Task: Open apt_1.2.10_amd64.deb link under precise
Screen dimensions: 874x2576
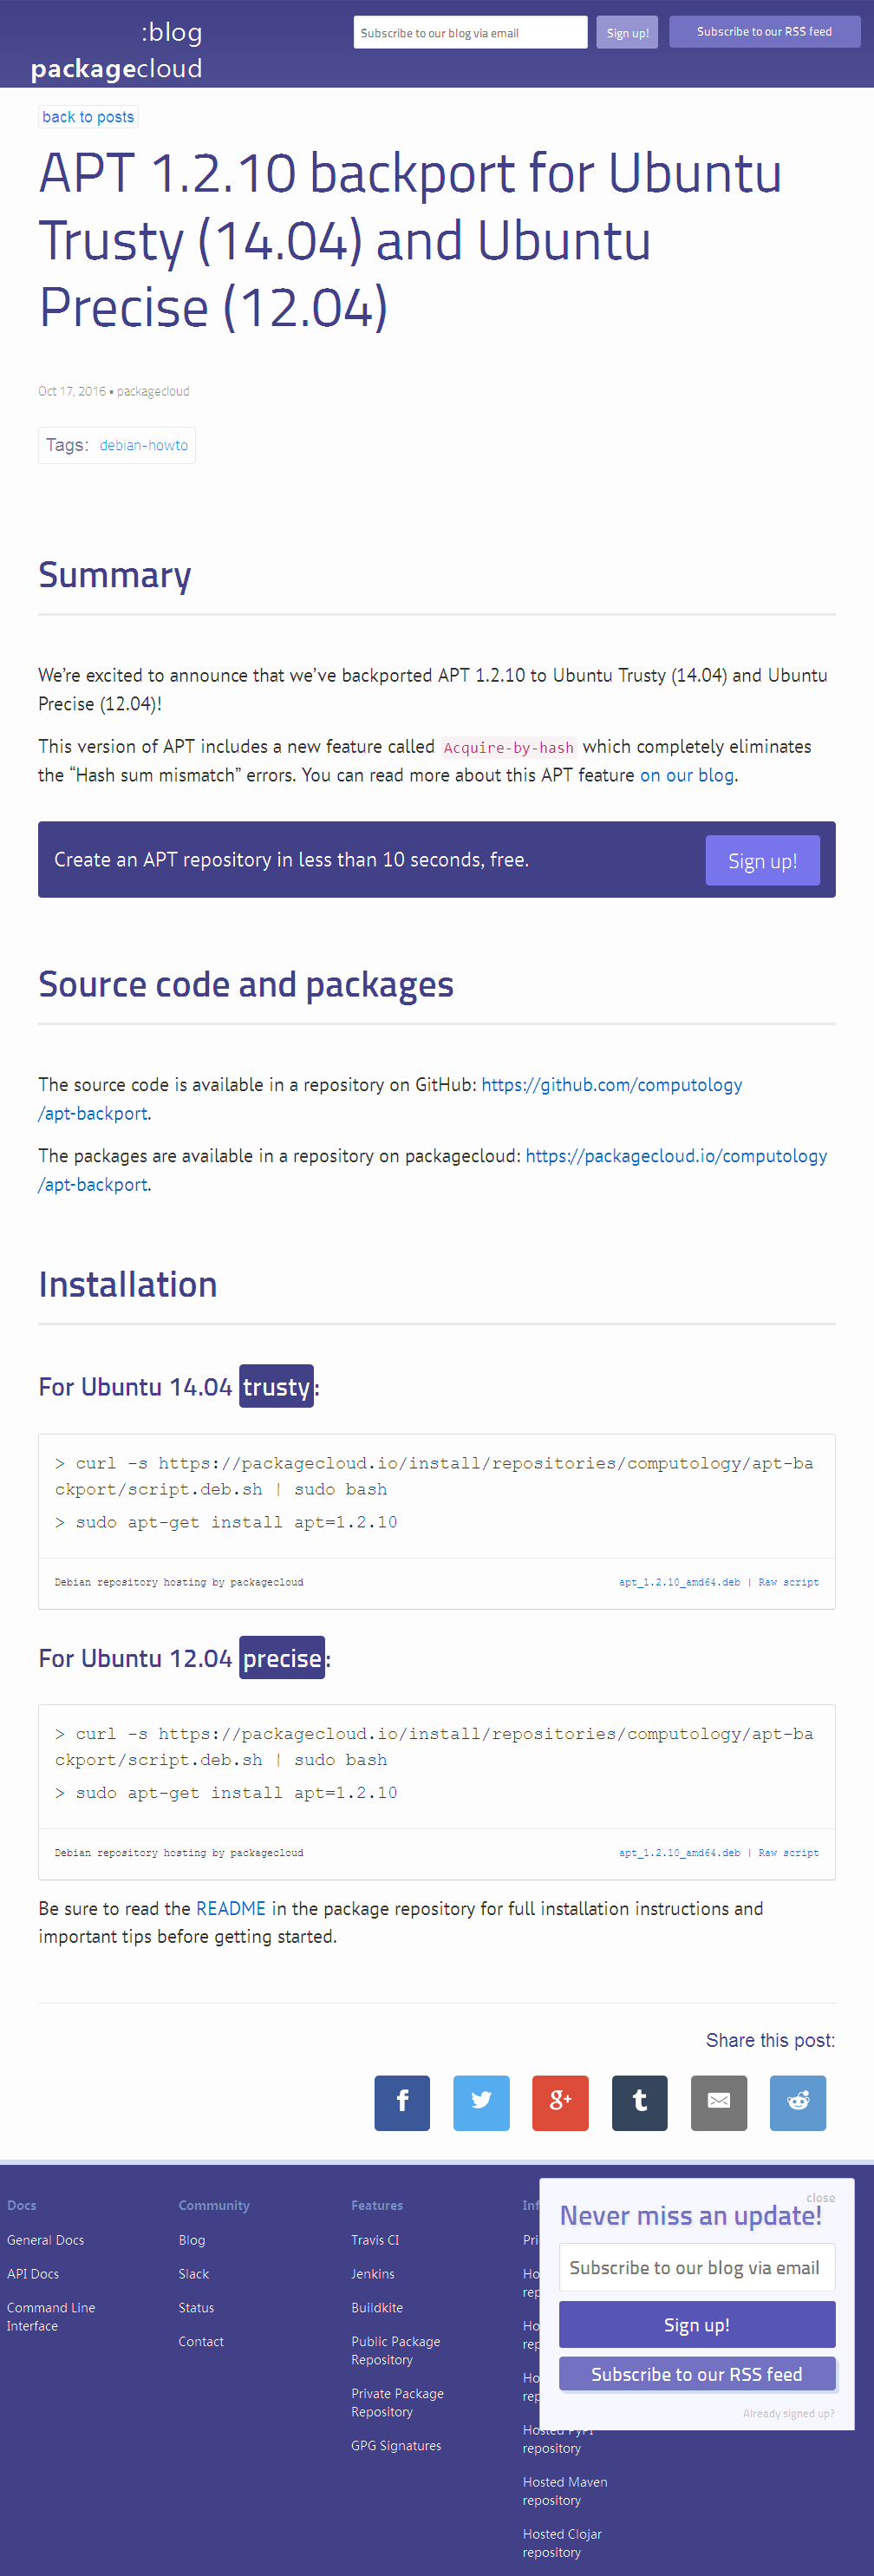Action: [x=679, y=1853]
